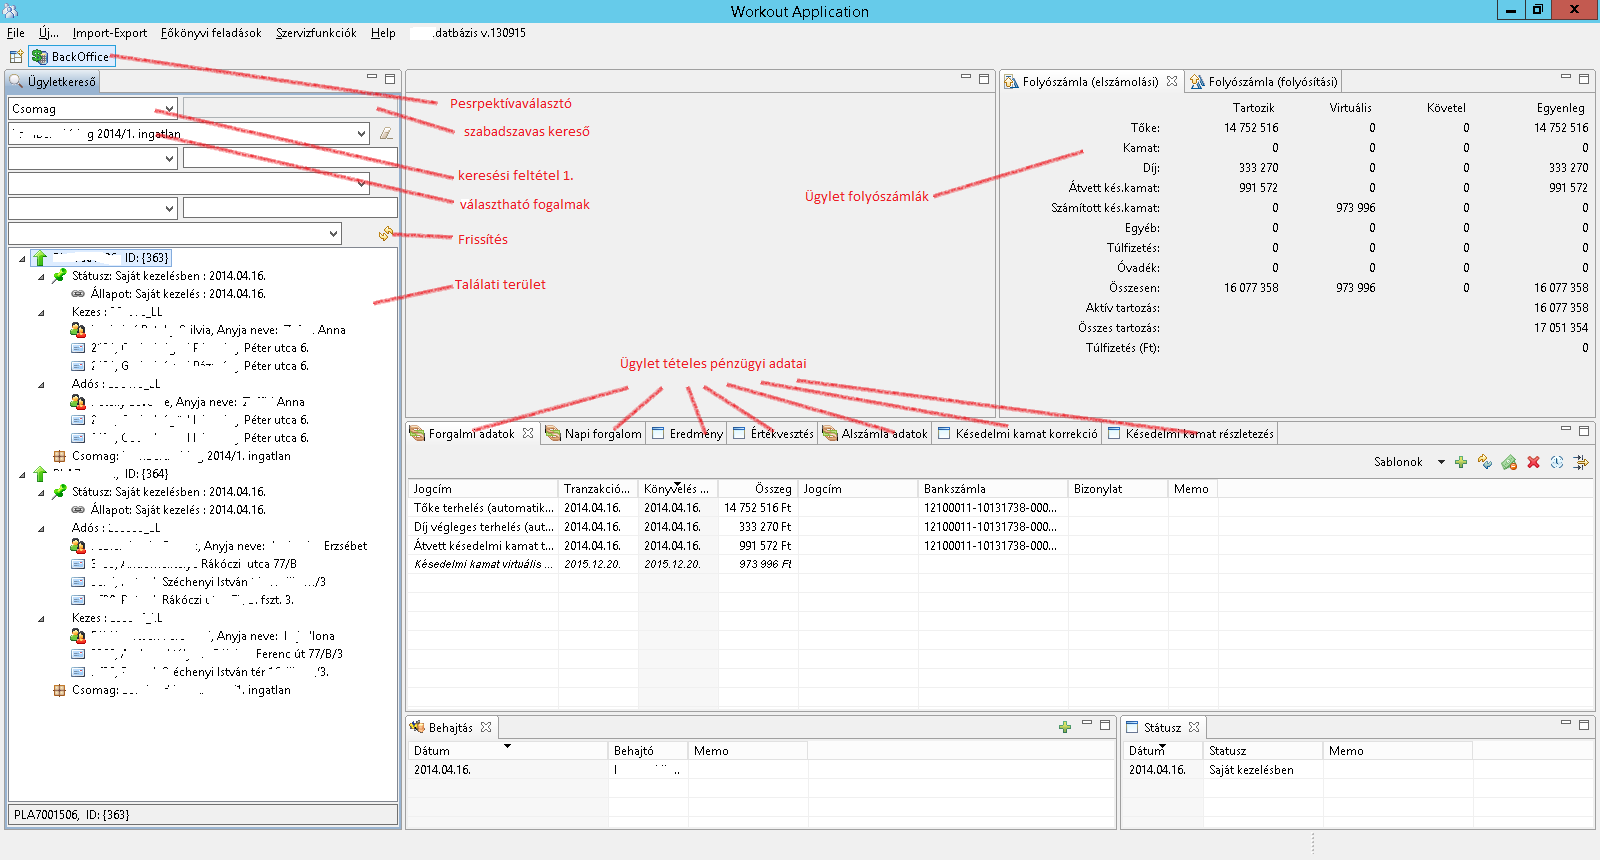This screenshot has width=1600, height=860.
Task: Click status bar text PLA7001506, ID: {363}
Action: click(x=72, y=815)
